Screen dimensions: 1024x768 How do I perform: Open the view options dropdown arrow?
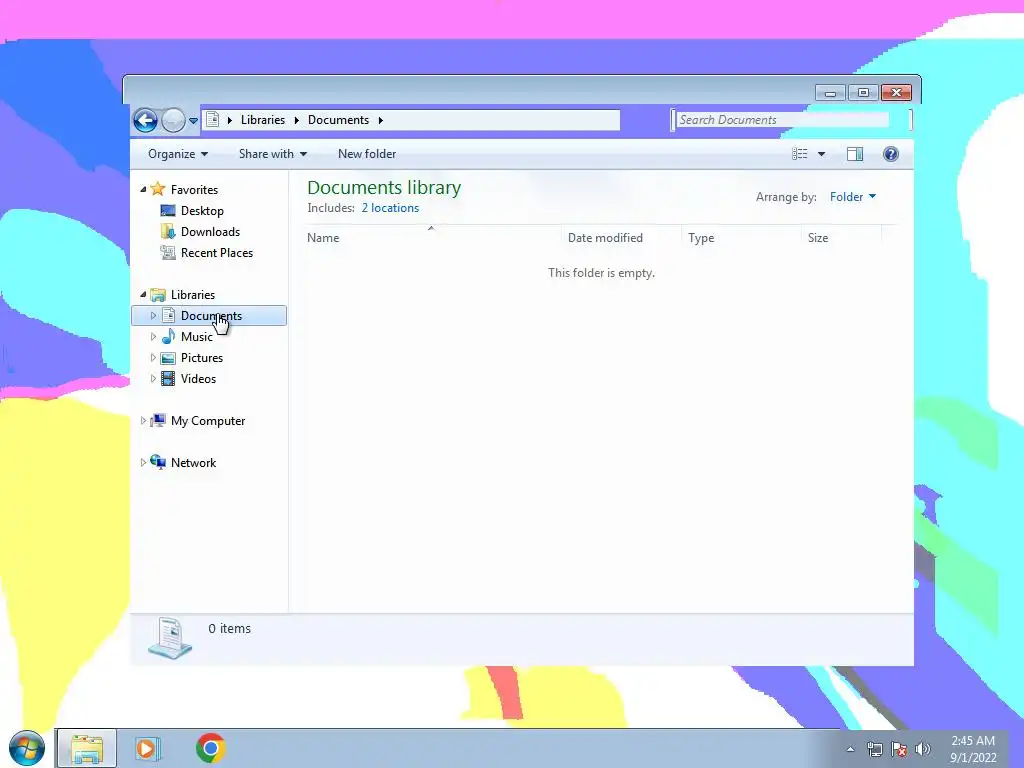(x=822, y=154)
